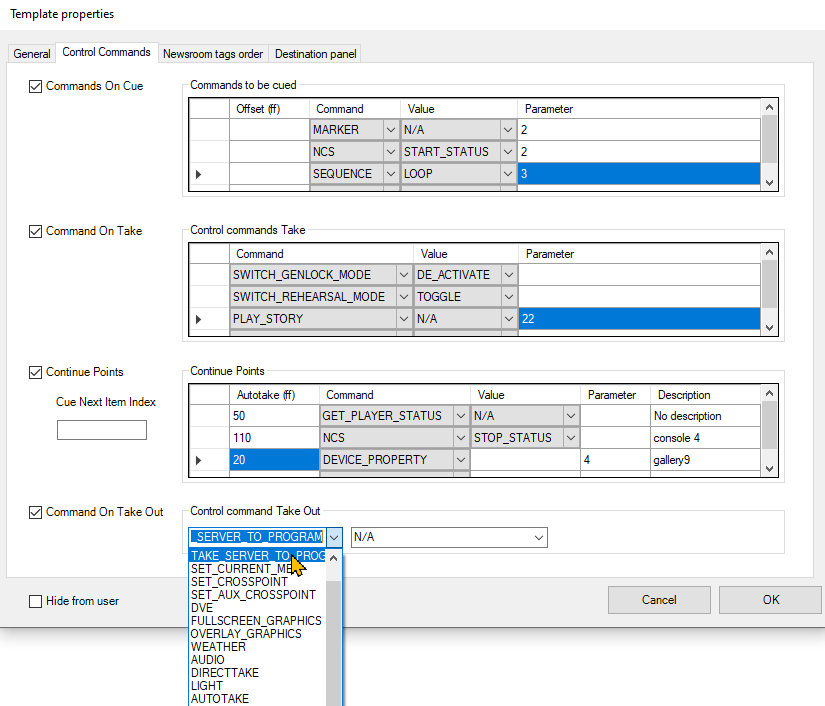Open the Newsroom tags order tab
Viewport: 825px width, 706px height.
213,54
